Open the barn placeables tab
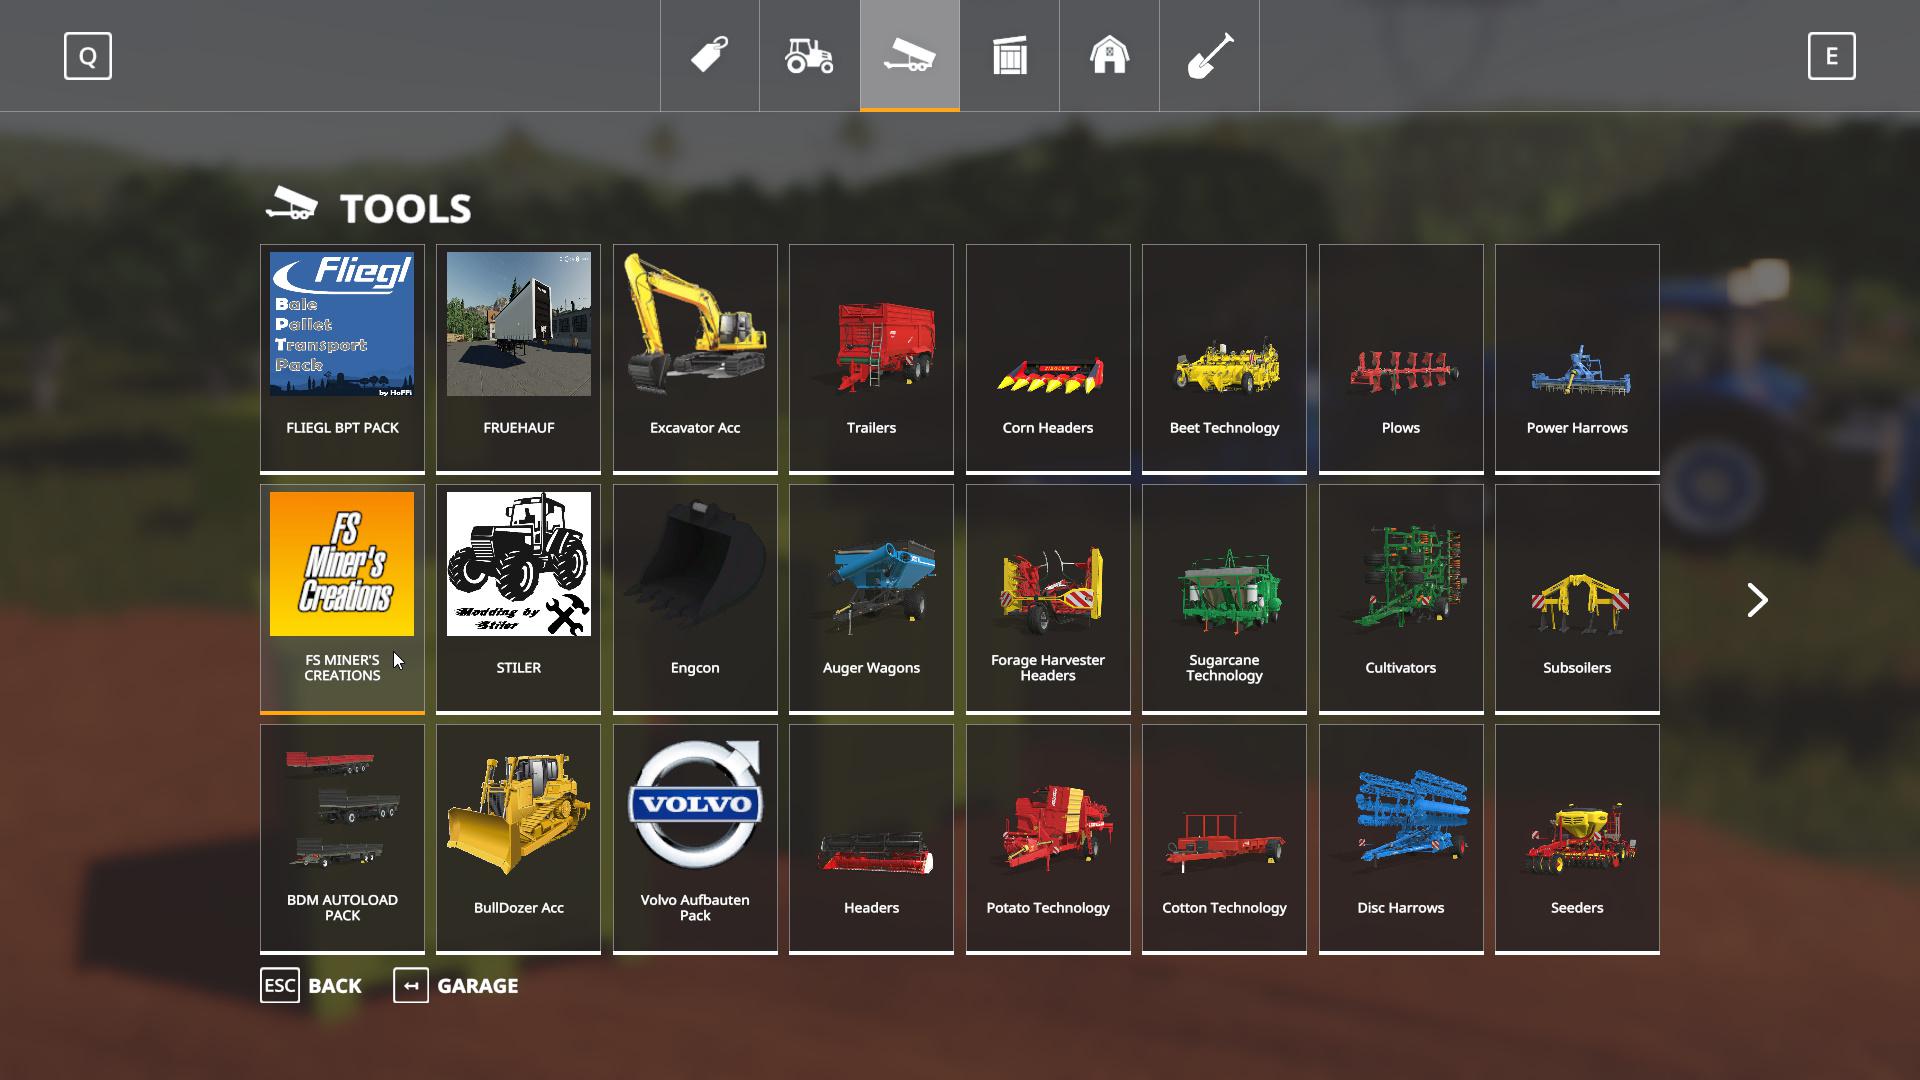Viewport: 1920px width, 1080px height. tap(1109, 55)
